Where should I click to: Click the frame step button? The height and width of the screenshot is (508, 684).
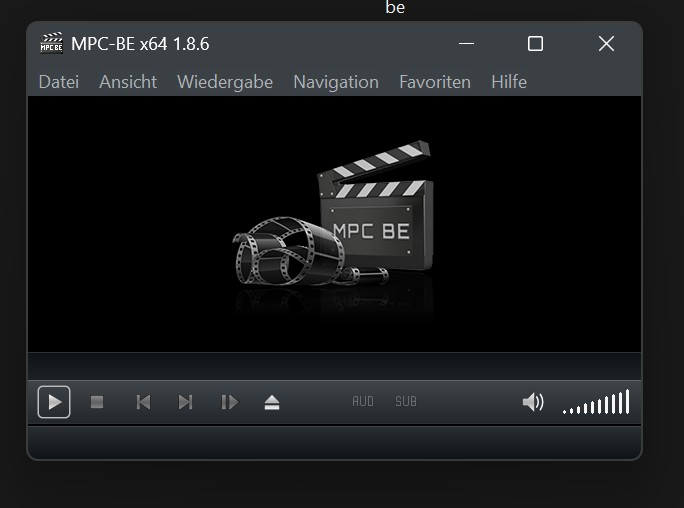tap(229, 402)
